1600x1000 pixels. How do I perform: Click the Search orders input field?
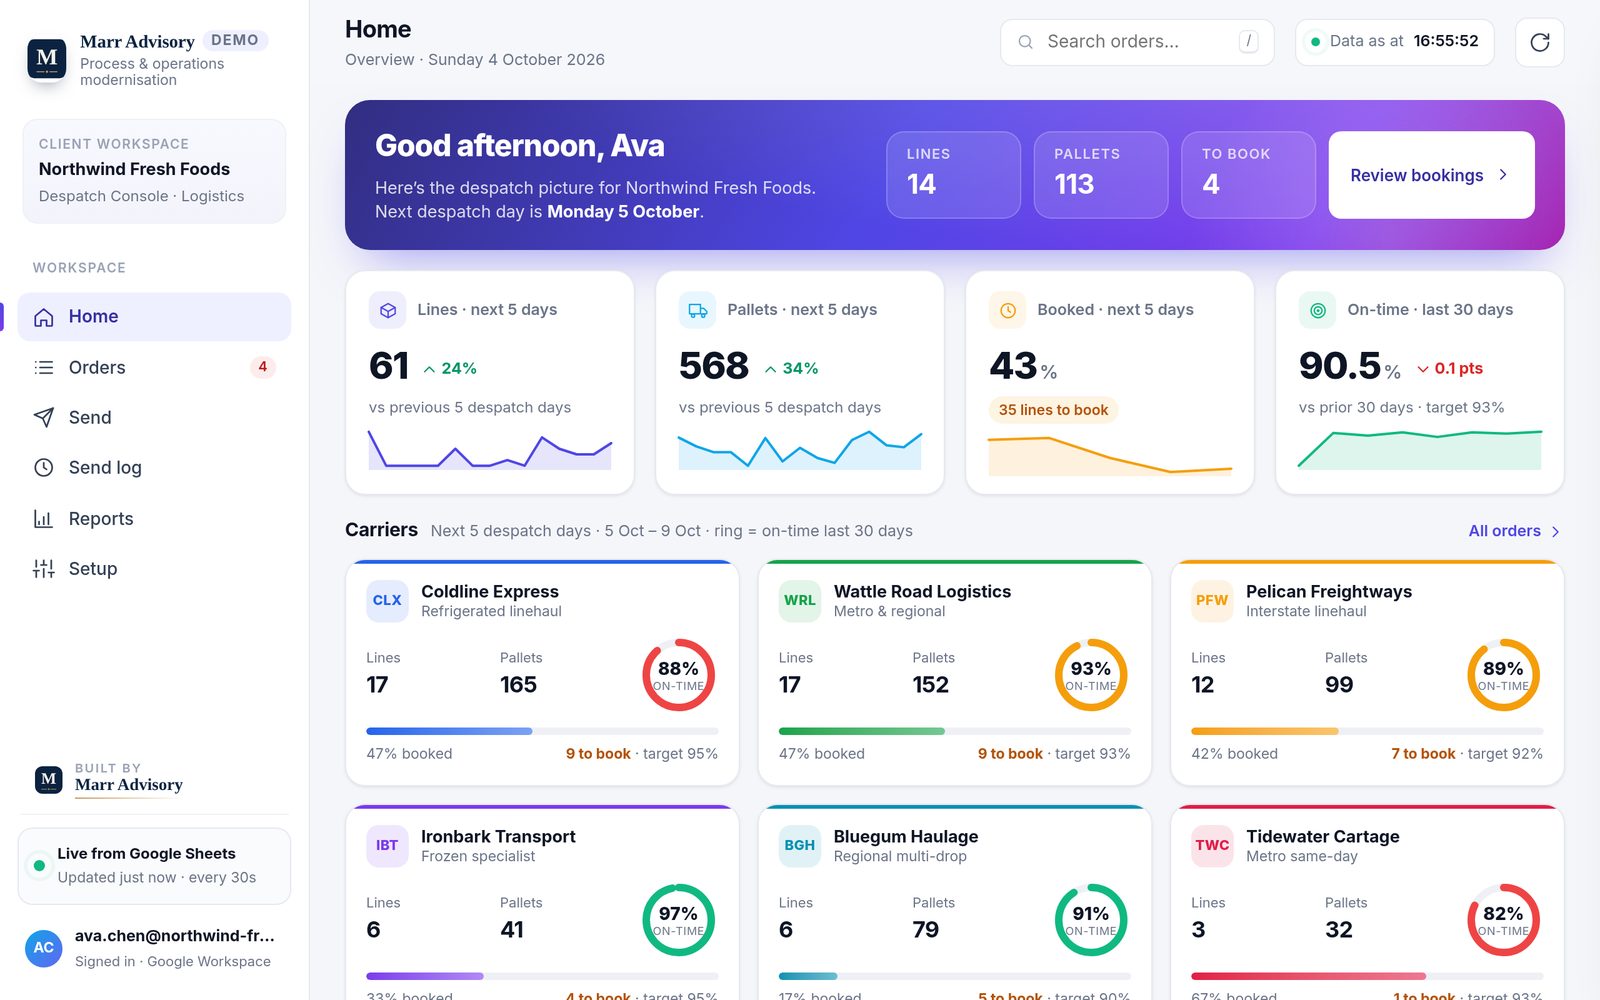(x=1137, y=42)
